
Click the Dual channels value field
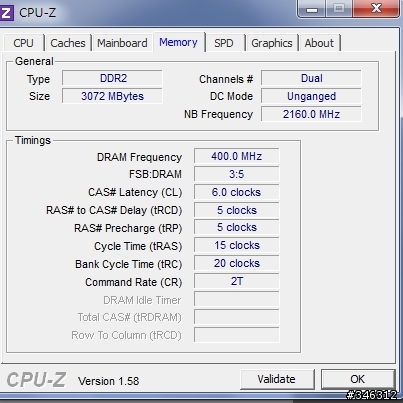pos(311,78)
